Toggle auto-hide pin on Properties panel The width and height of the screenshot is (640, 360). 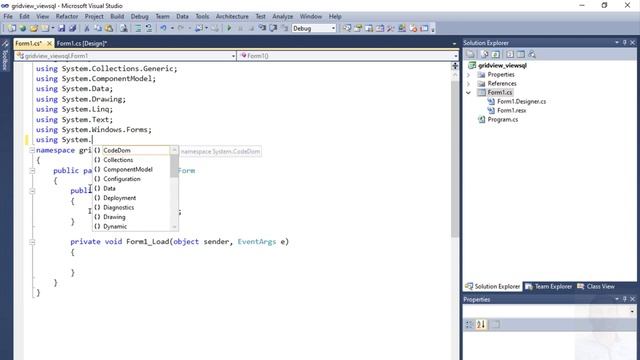pyautogui.click(x=624, y=299)
